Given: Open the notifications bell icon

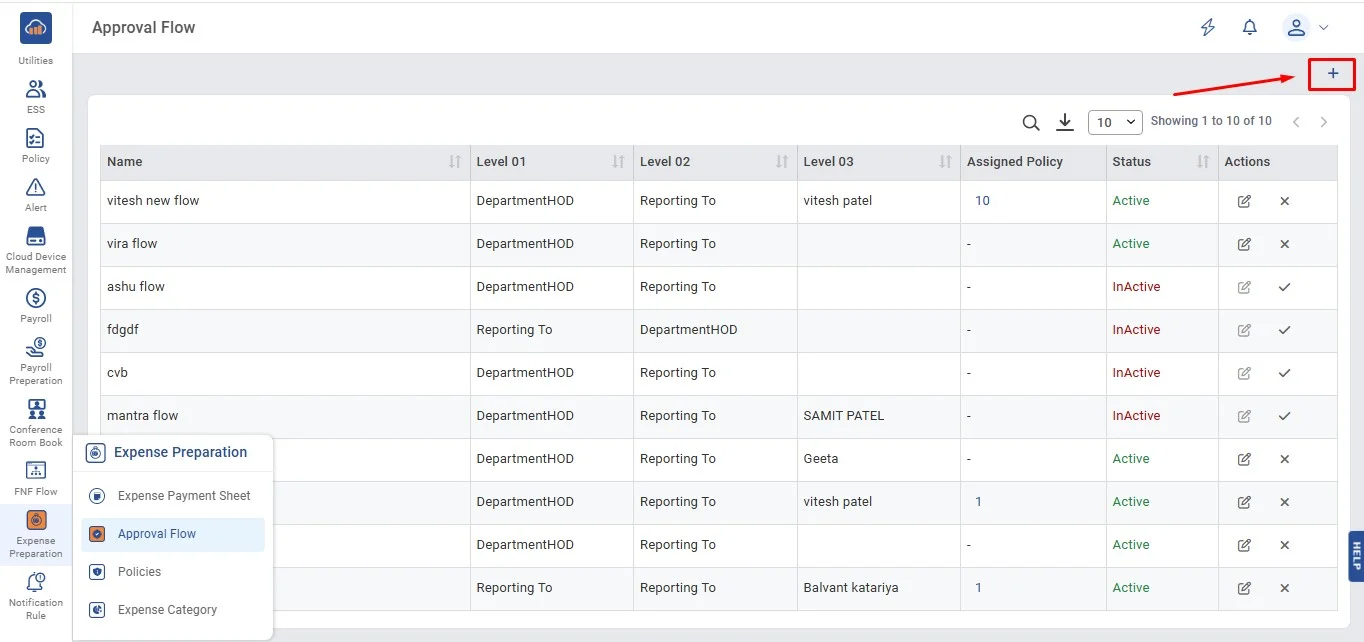Looking at the screenshot, I should [1249, 28].
